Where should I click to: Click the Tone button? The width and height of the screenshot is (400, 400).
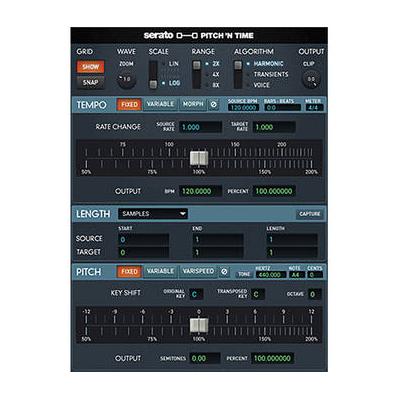(244, 274)
